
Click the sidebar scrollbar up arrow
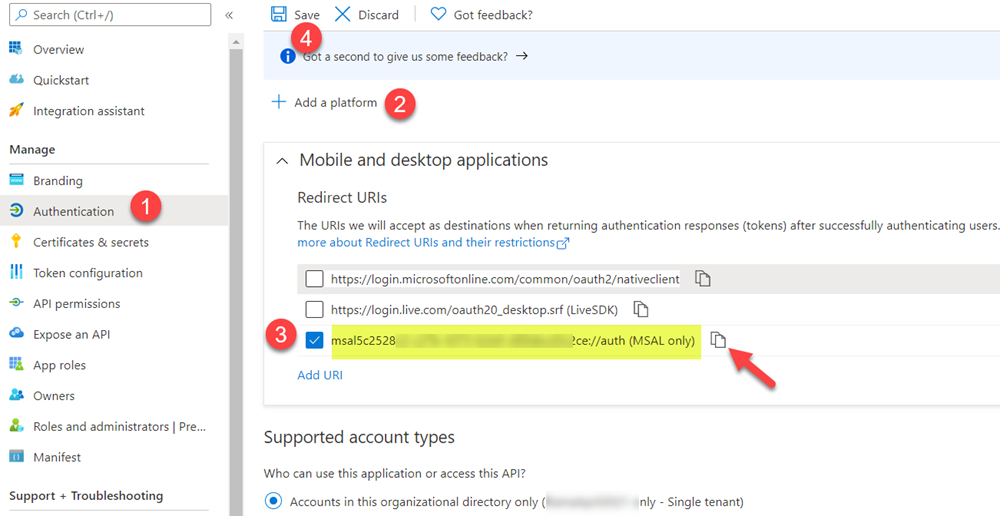pyautogui.click(x=236, y=41)
